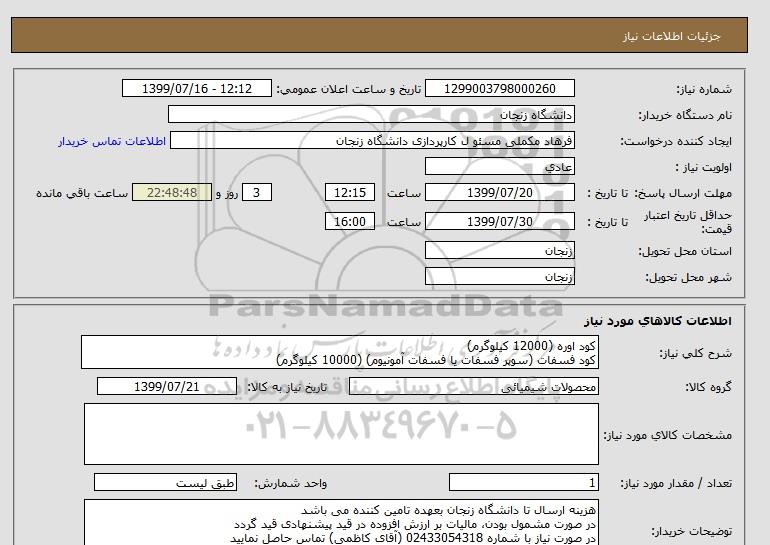Image resolution: width=770 pixels, height=545 pixels.
Task: Click response deadline date 1399/07/20
Action: click(499, 192)
